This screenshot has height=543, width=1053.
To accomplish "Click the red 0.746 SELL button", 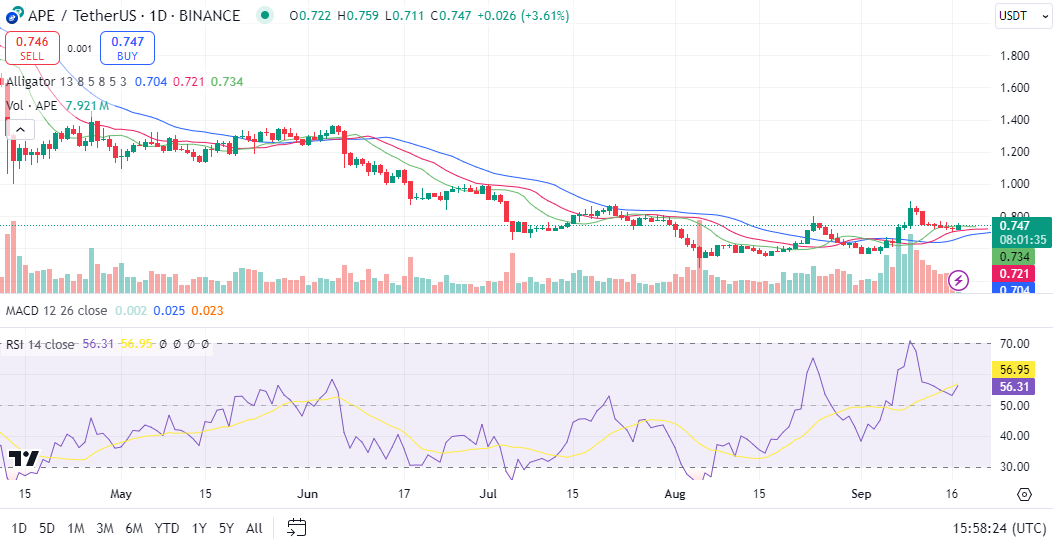I will pos(32,48).
